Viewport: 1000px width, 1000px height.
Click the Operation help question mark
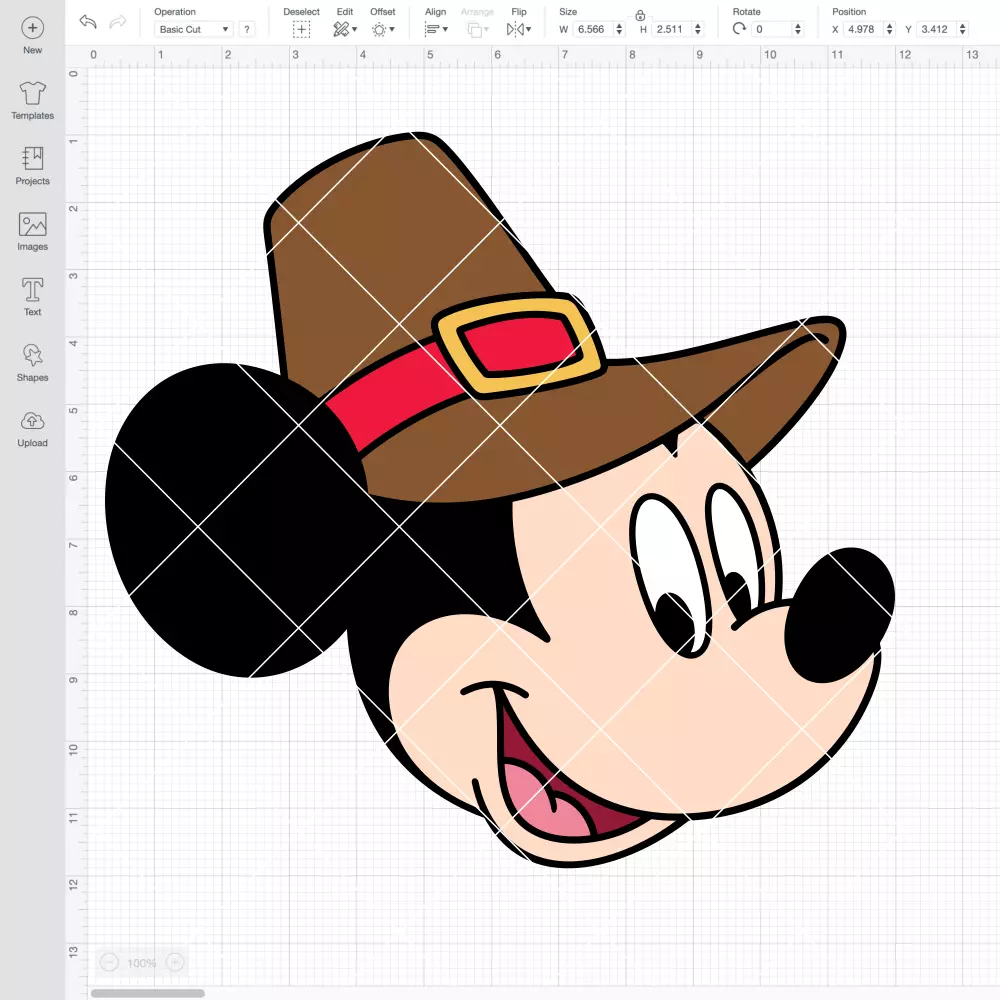pos(247,29)
